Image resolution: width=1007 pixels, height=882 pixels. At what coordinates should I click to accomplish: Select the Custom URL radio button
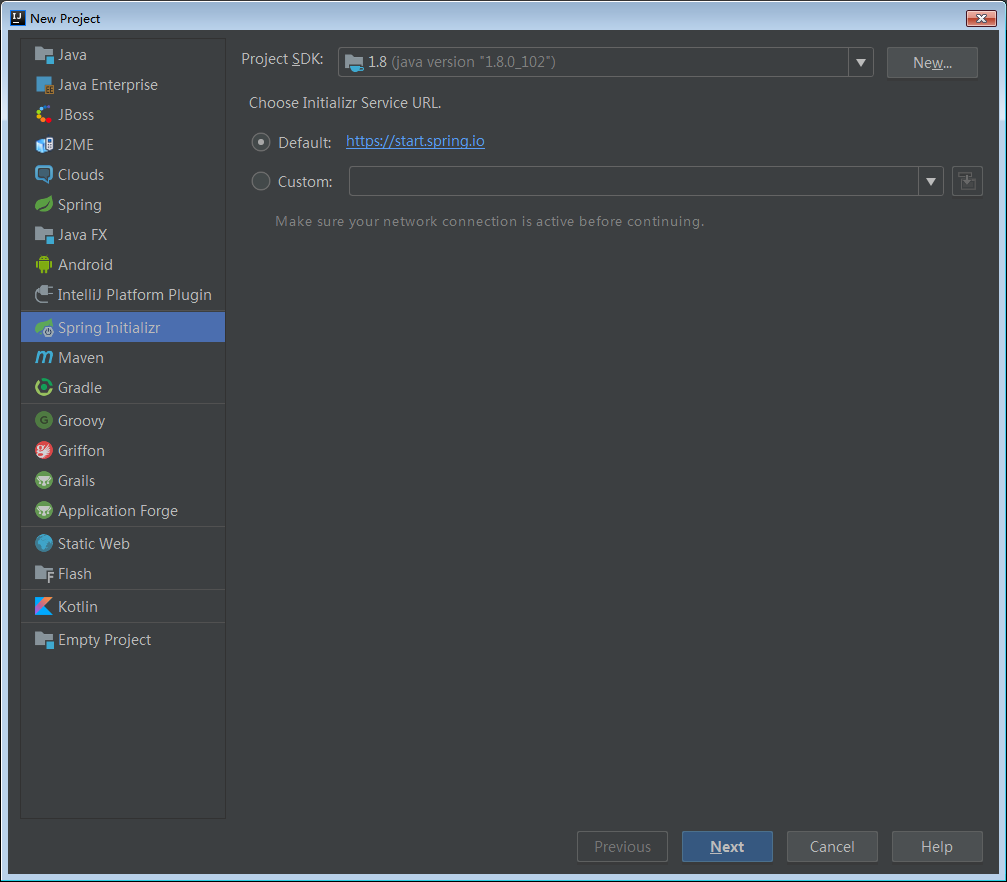[x=261, y=181]
